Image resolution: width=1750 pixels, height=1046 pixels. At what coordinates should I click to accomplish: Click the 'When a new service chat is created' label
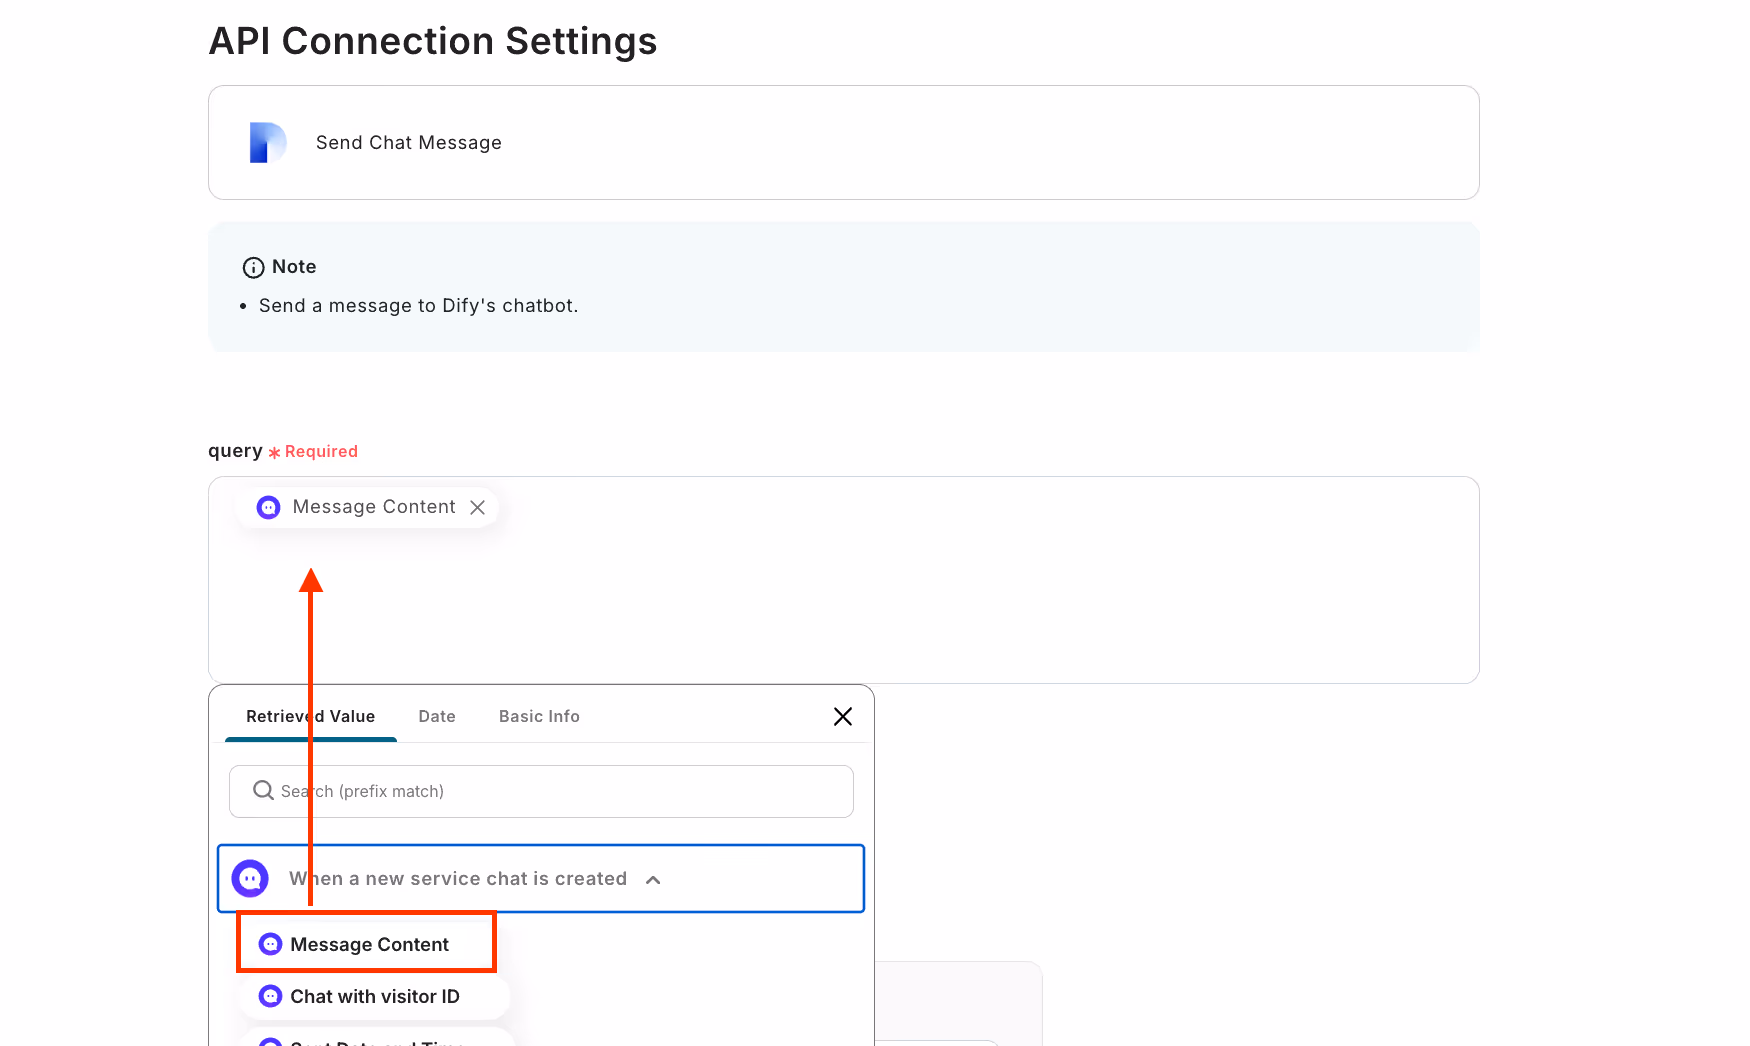(x=458, y=879)
